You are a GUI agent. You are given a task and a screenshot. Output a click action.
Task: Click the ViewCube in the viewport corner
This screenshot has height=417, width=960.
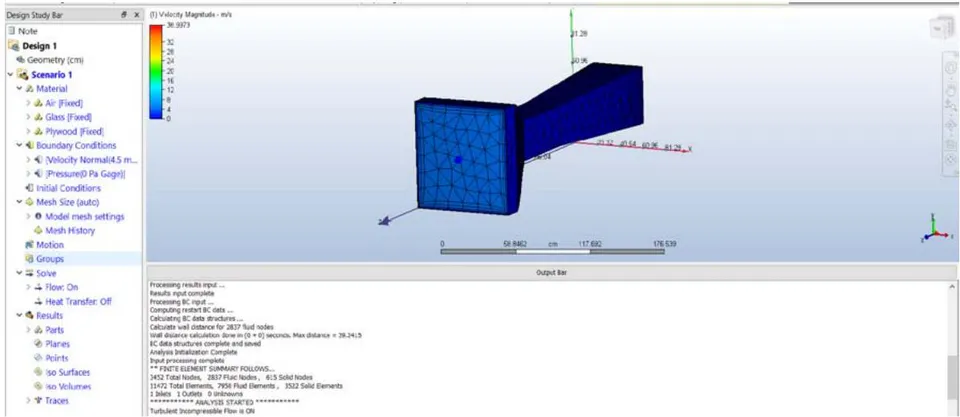point(940,29)
